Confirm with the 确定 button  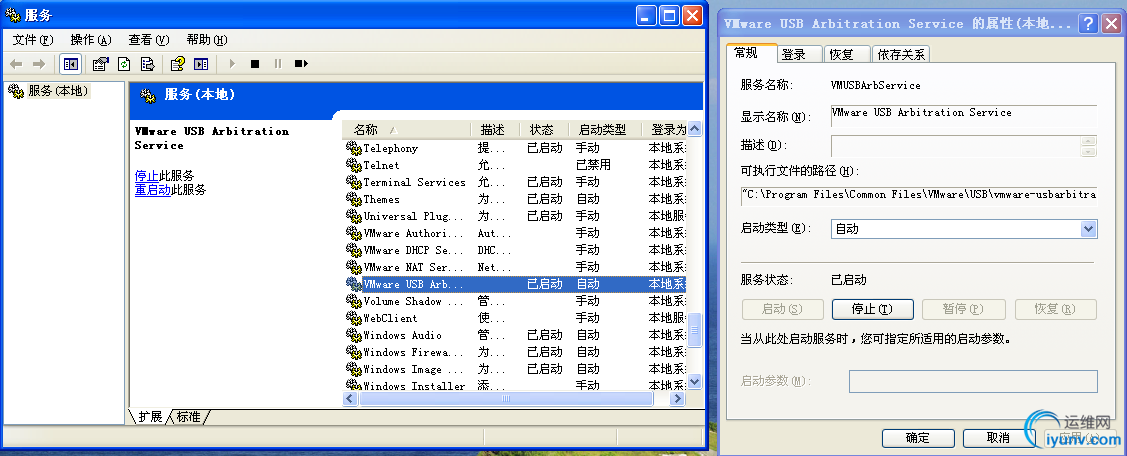pyautogui.click(x=919, y=438)
